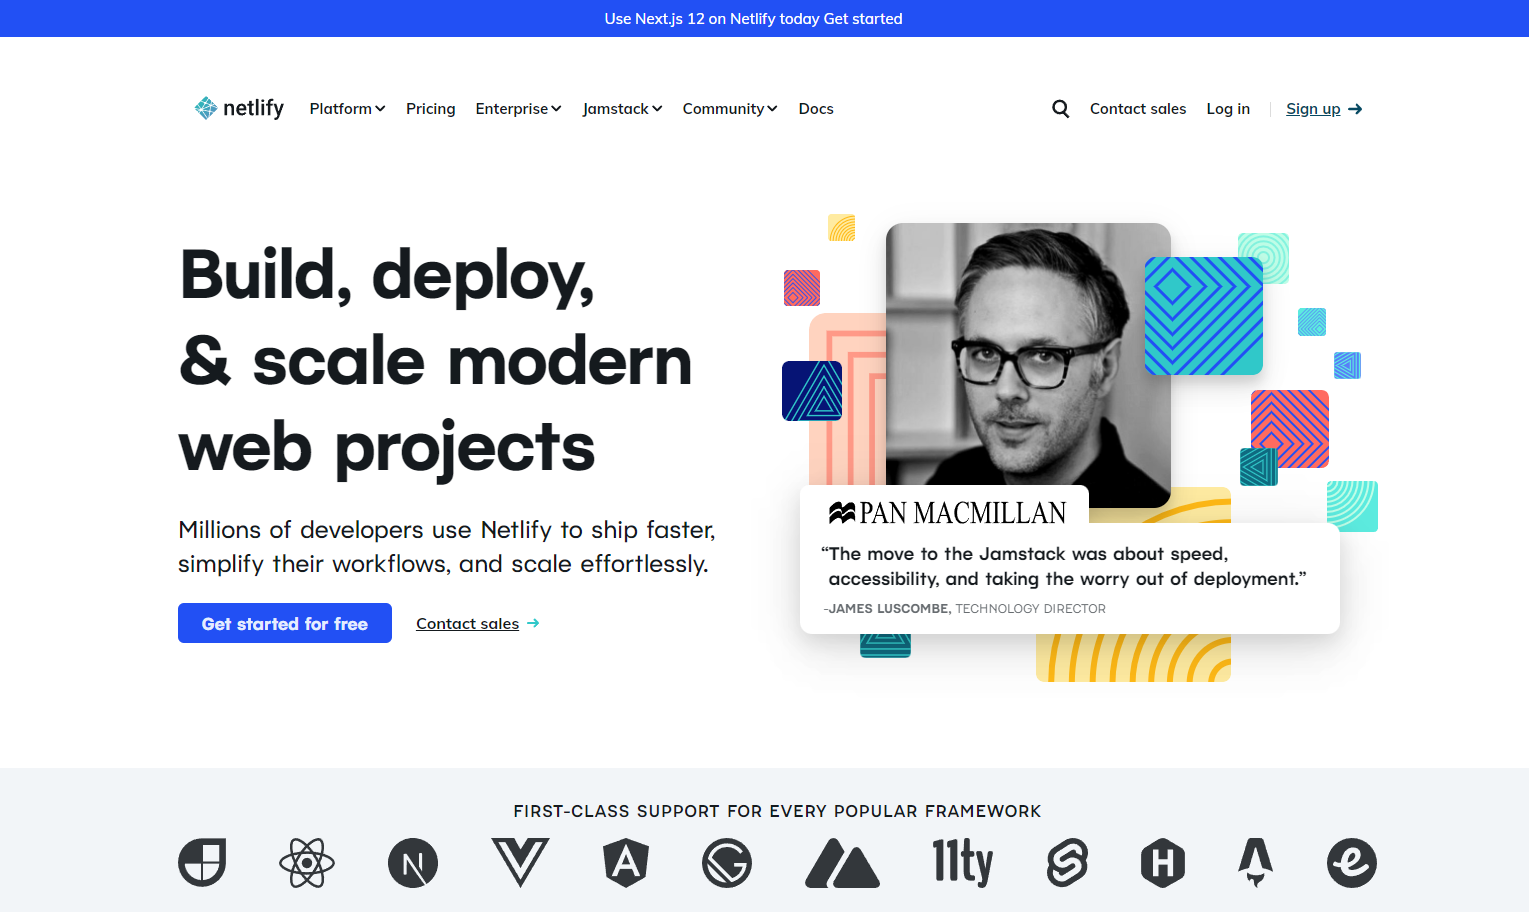This screenshot has height=912, width=1529.
Task: Click the Pan Macmillan logo
Action: (x=948, y=513)
